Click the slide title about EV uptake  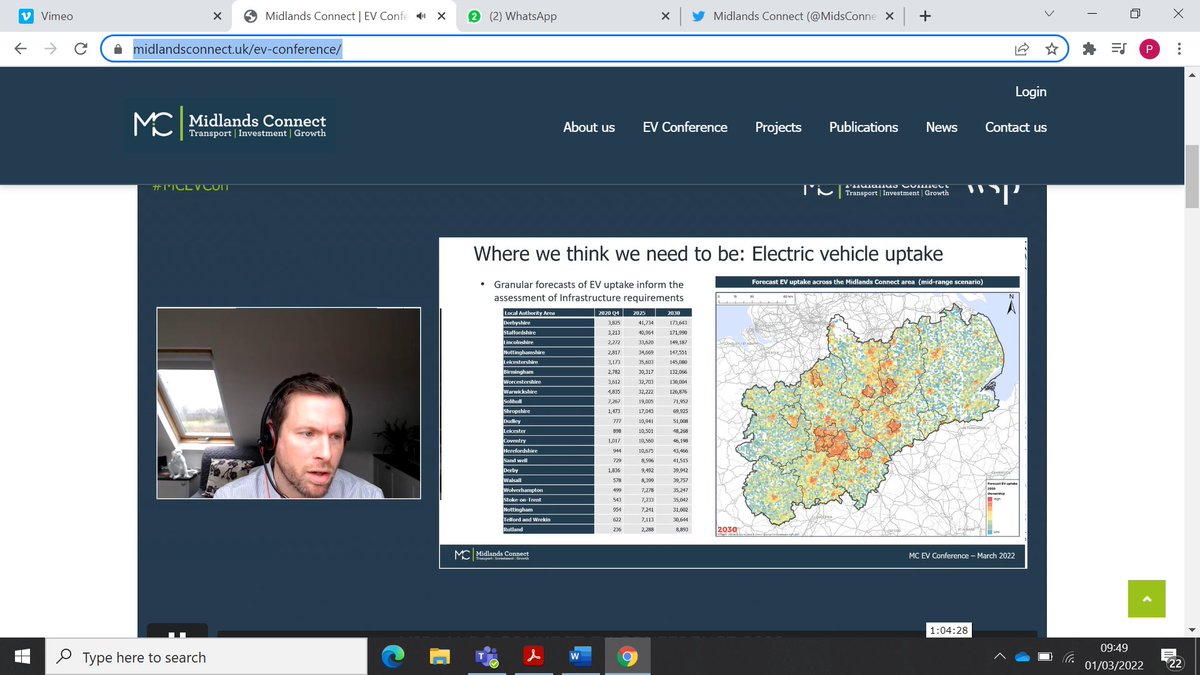(708, 254)
